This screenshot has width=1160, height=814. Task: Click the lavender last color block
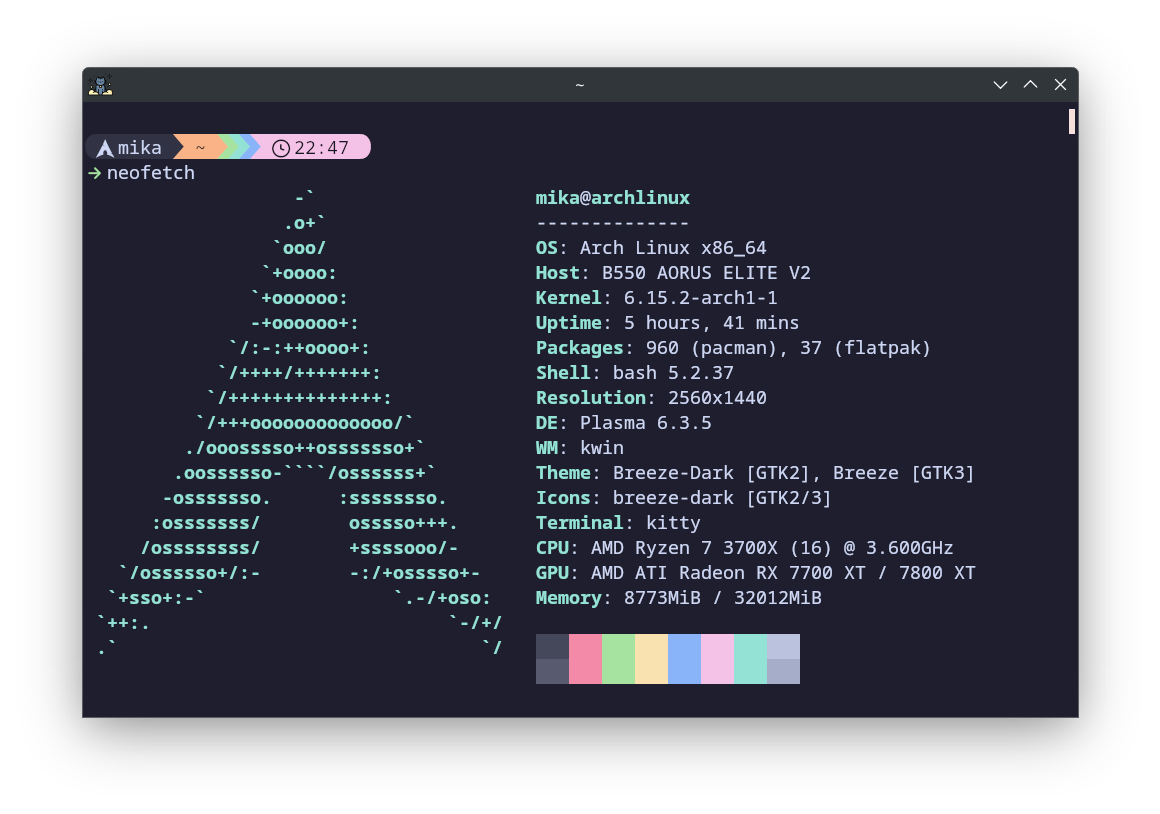click(783, 659)
